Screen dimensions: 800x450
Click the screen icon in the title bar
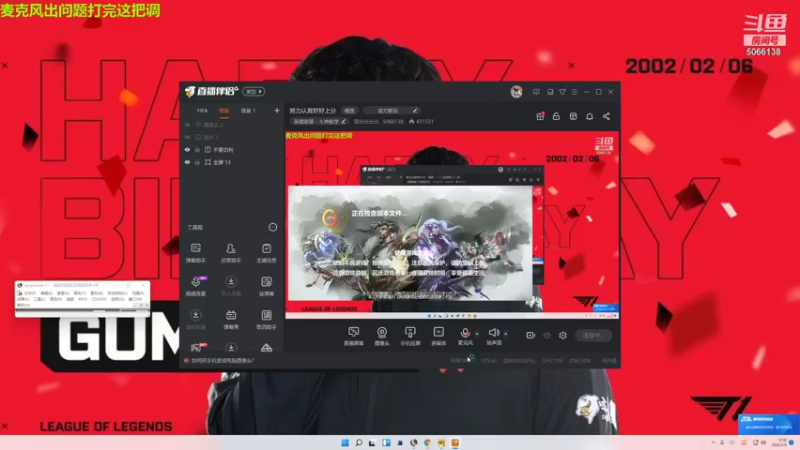point(550,92)
